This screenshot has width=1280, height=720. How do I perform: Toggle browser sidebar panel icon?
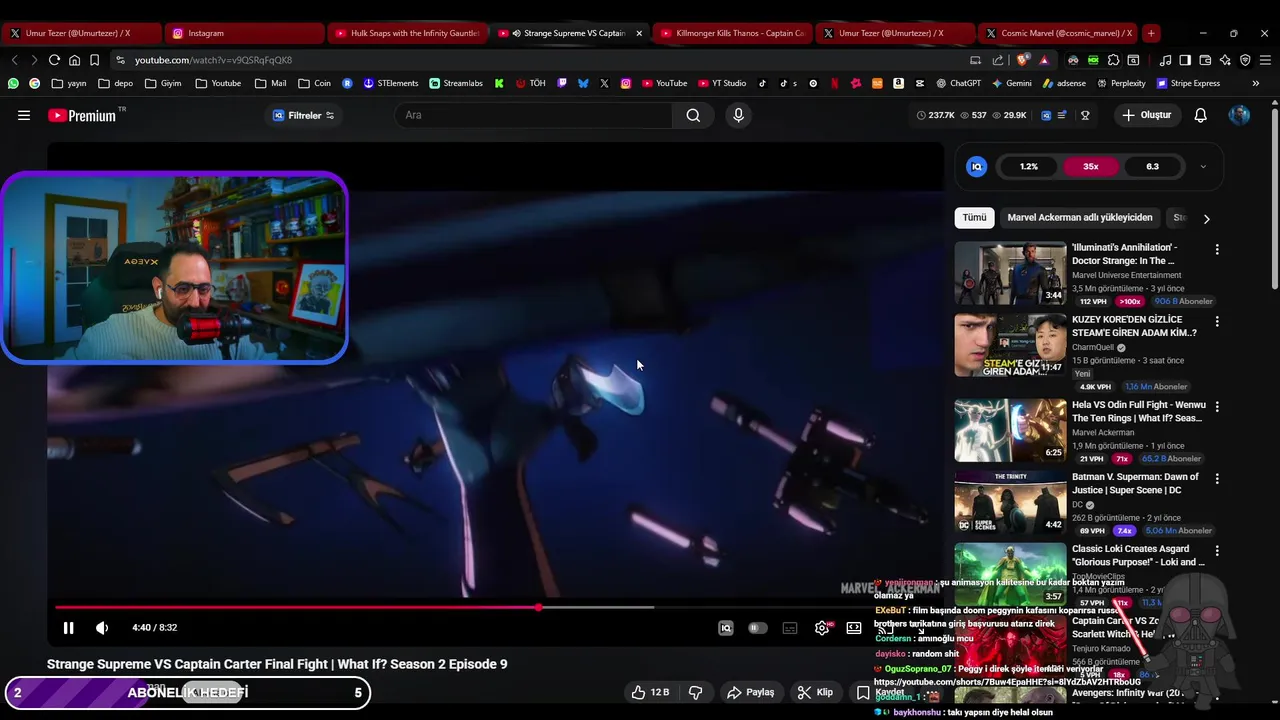click(1185, 60)
